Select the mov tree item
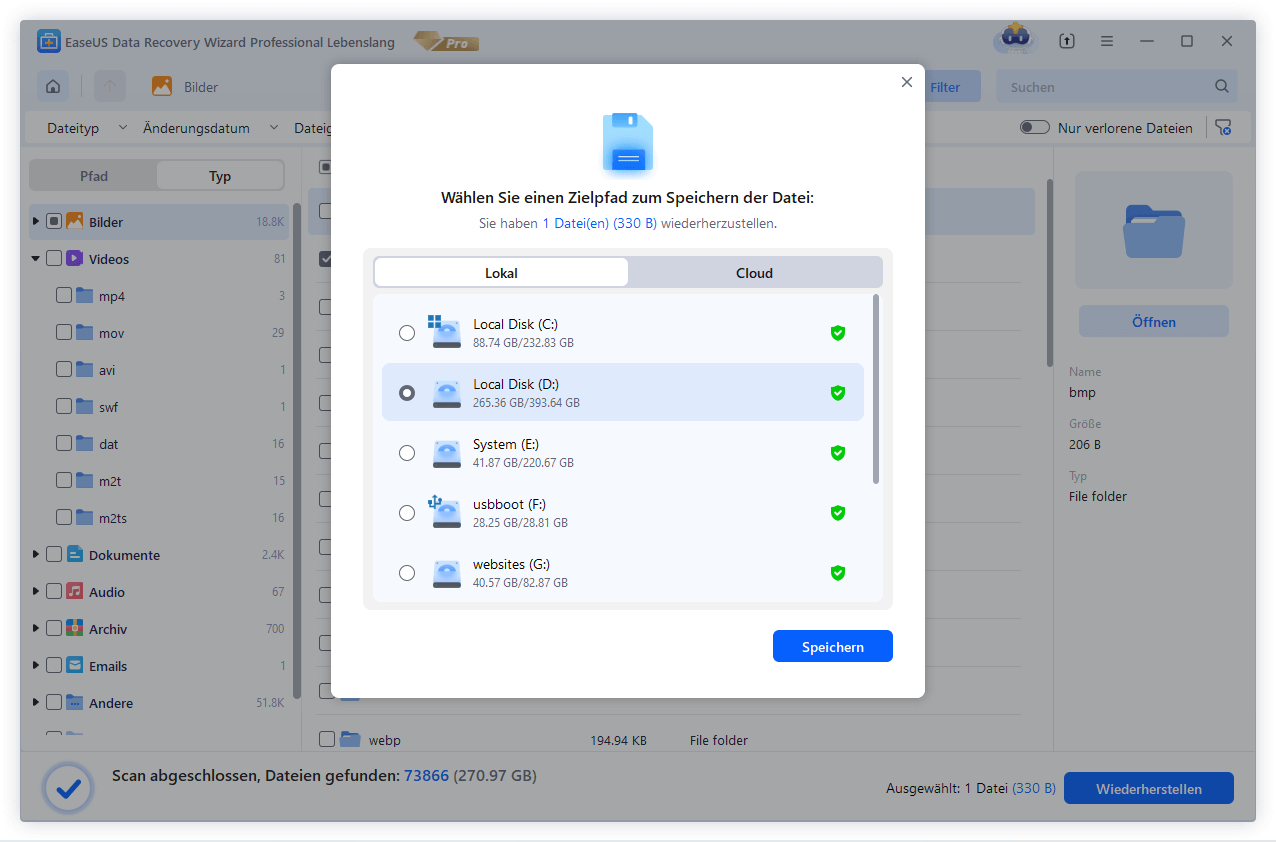 click(x=111, y=332)
